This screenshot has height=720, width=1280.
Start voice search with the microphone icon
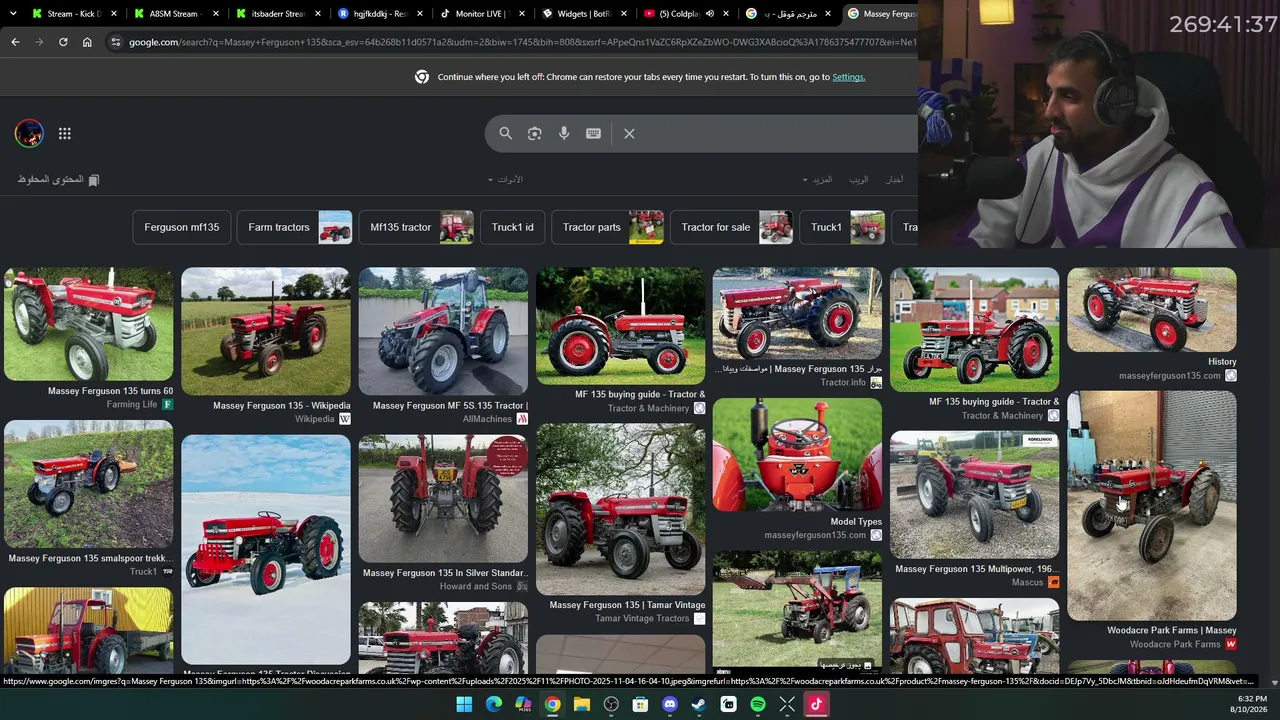tap(564, 133)
